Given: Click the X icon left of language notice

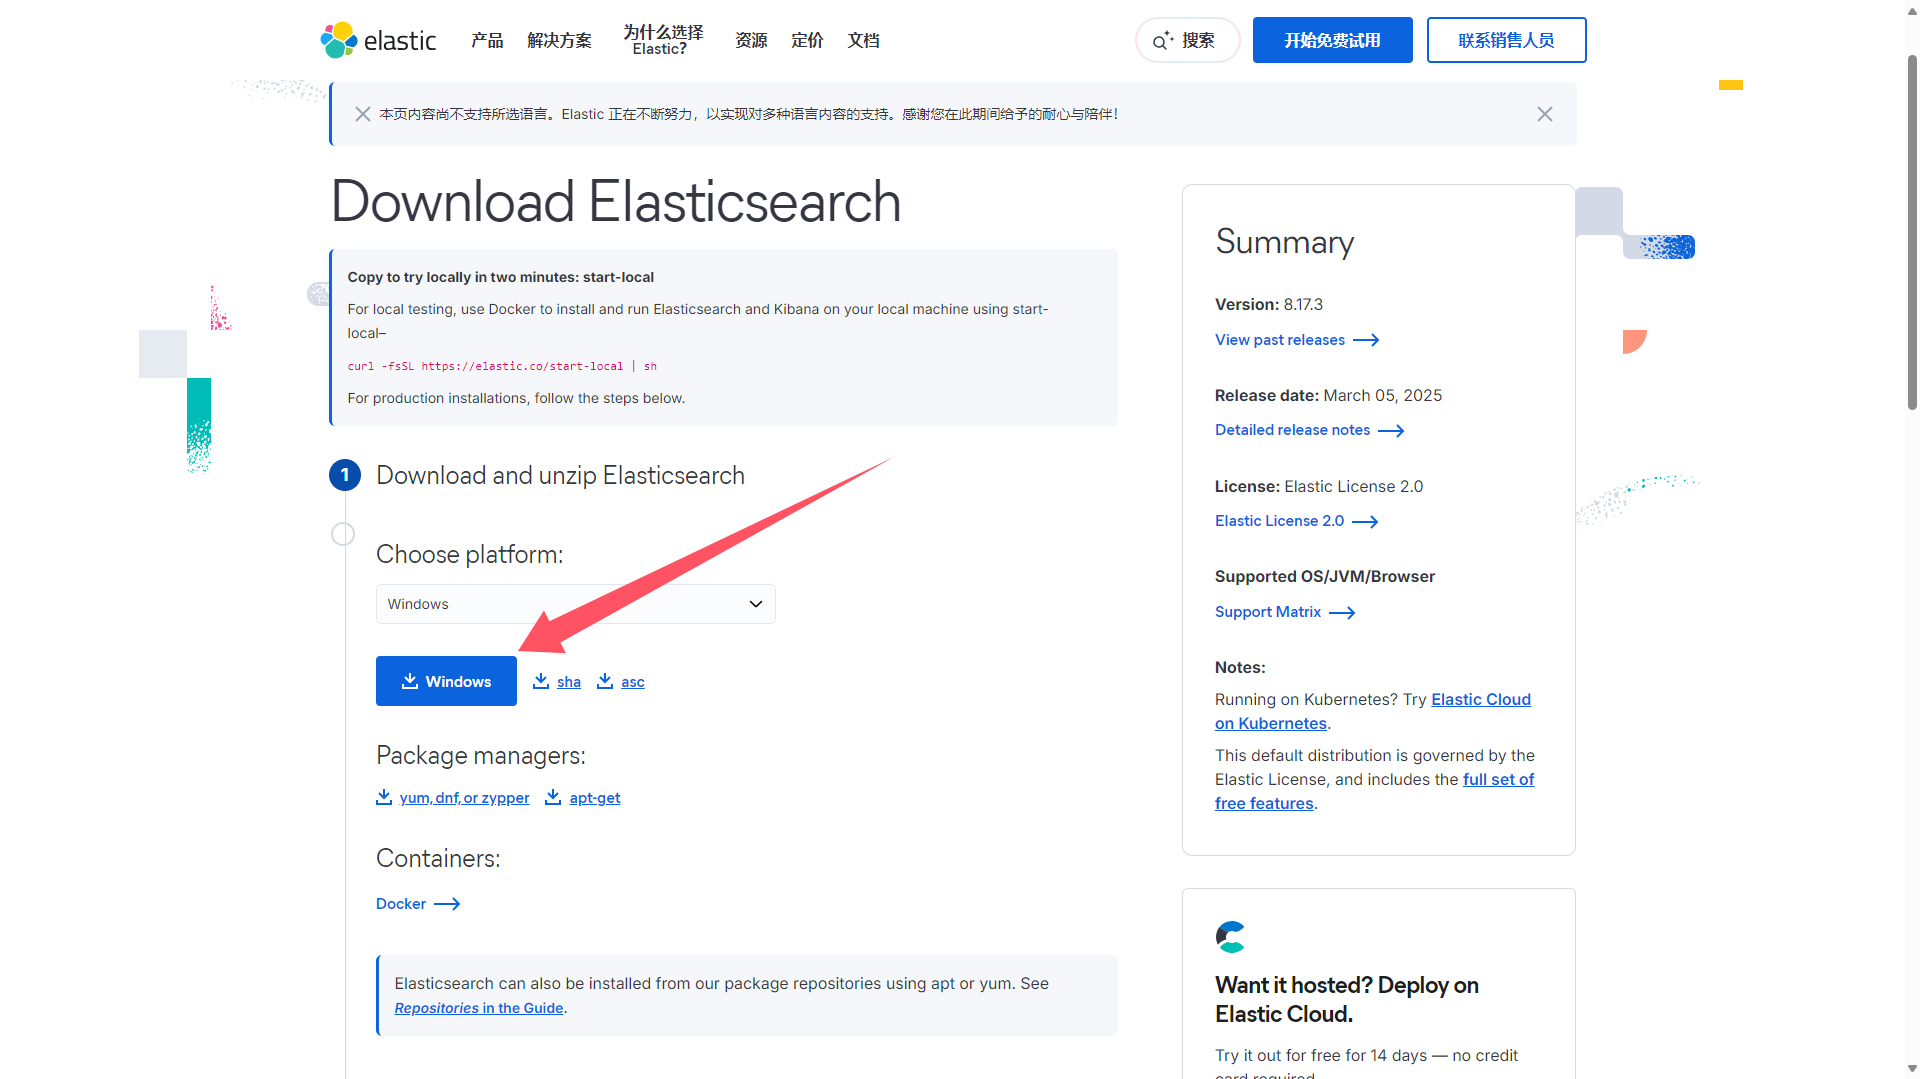Looking at the screenshot, I should 363,114.
